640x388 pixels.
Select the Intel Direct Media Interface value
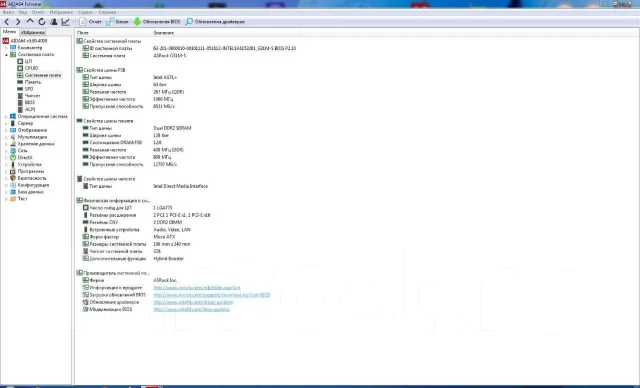[x=180, y=186]
